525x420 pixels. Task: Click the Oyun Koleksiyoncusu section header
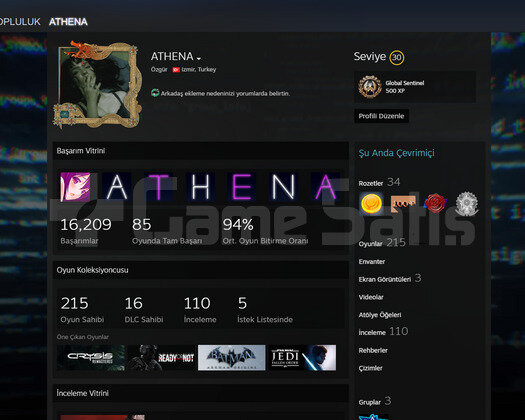coord(201,270)
